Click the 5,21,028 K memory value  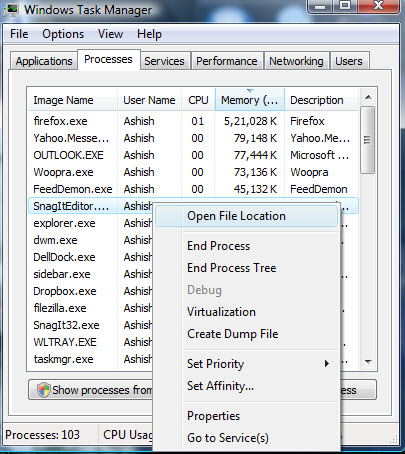(x=250, y=121)
